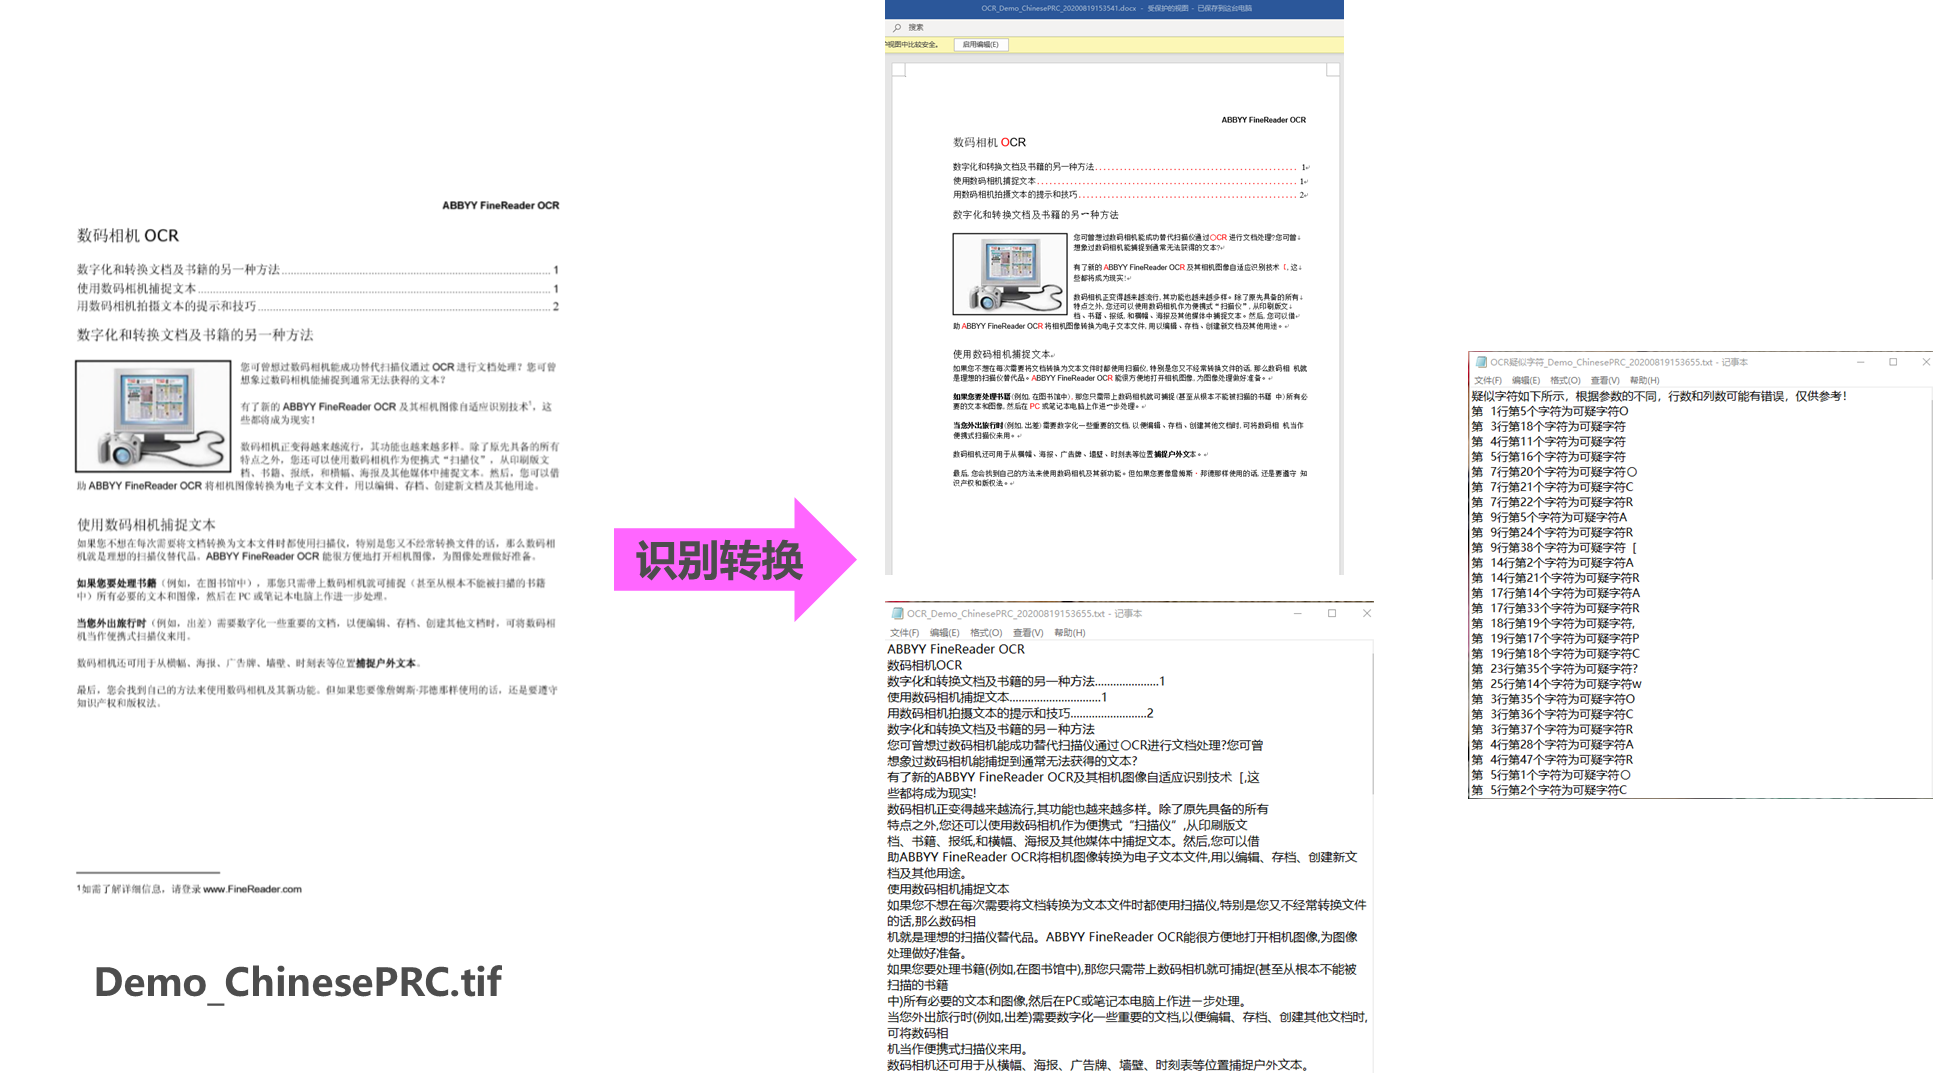Click row 第 18行第19个字符为可疑字符,
This screenshot has width=1933, height=1073.
pyautogui.click(x=1553, y=623)
